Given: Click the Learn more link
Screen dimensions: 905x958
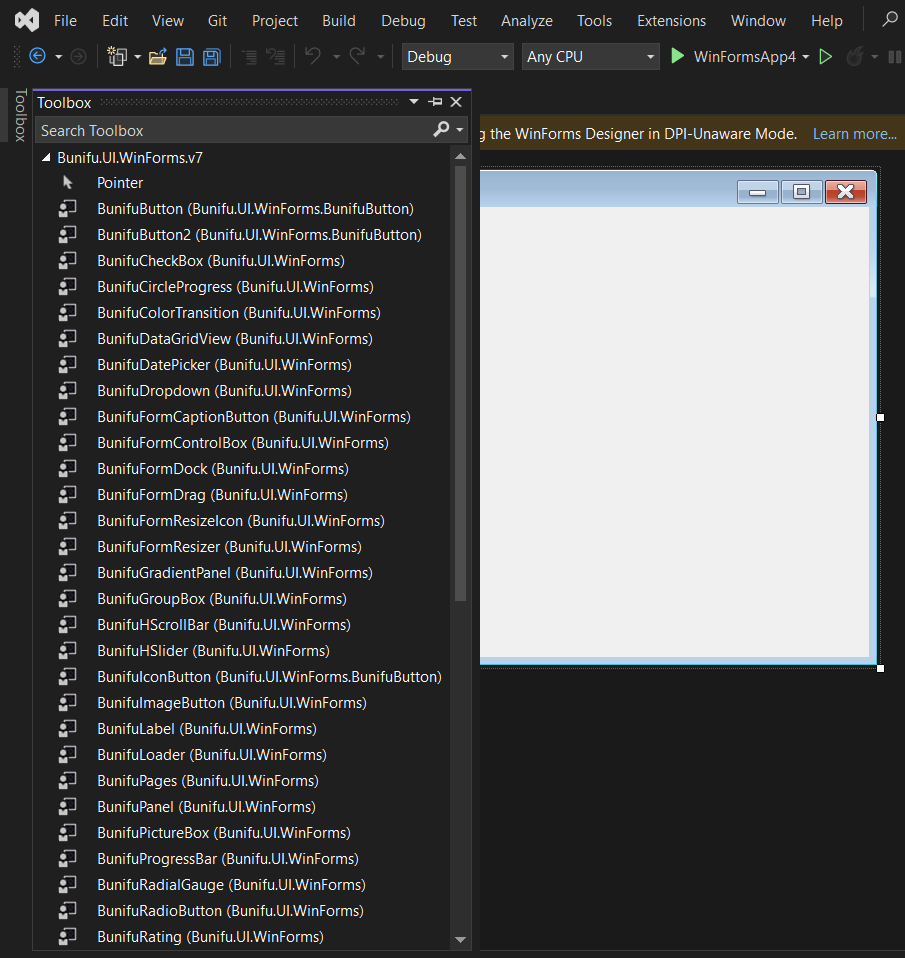Looking at the screenshot, I should (854, 134).
